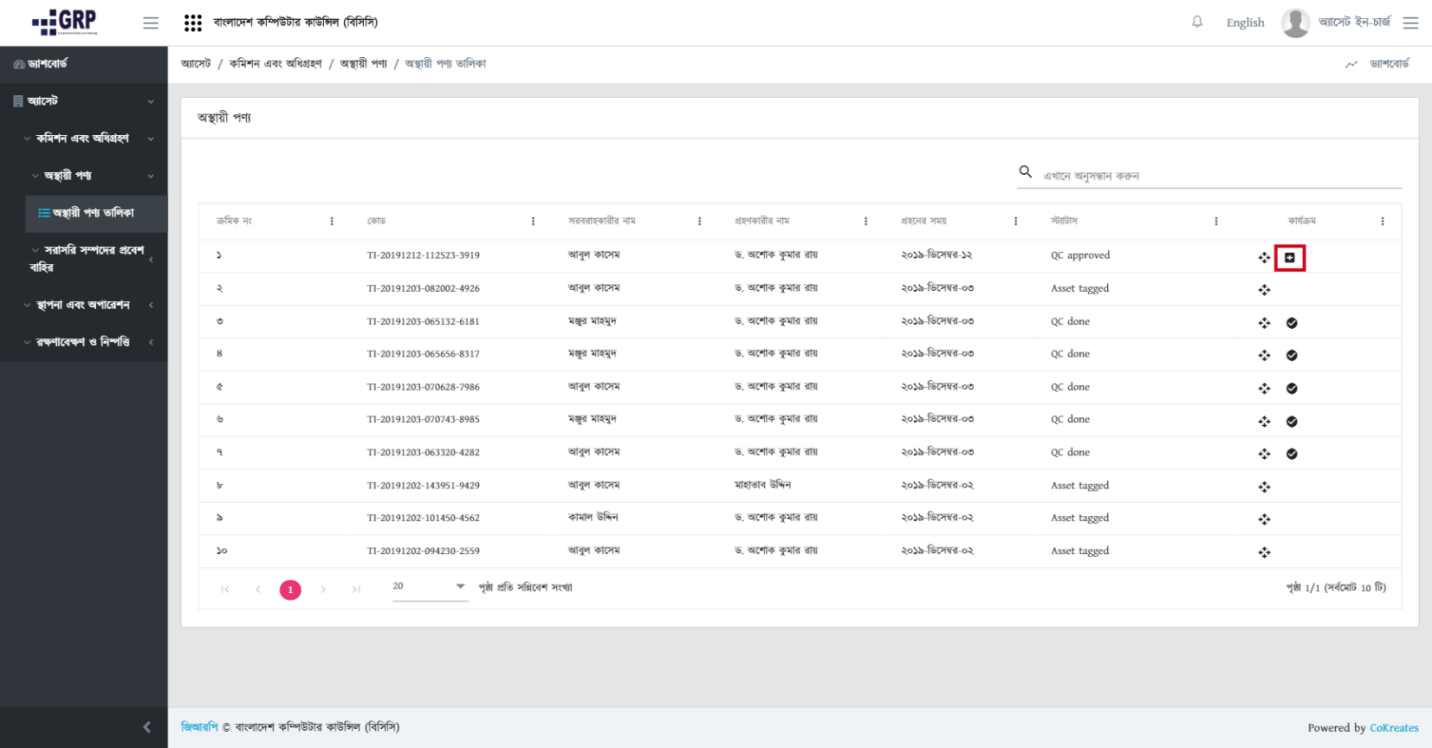This screenshot has width=1432, height=748.
Task: Click the hamburger menu beside the GRP logo
Action: [151, 23]
